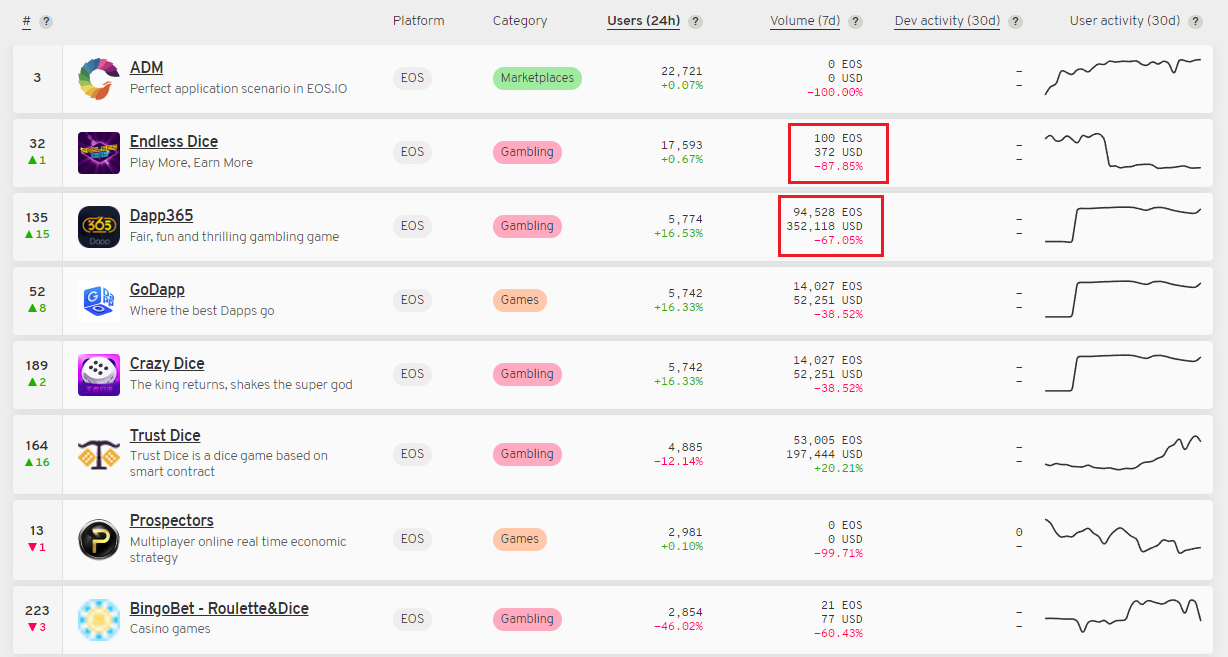Click Gambling tag in Dapp365 row
Image resolution: width=1228 pixels, height=657 pixels.
(527, 226)
